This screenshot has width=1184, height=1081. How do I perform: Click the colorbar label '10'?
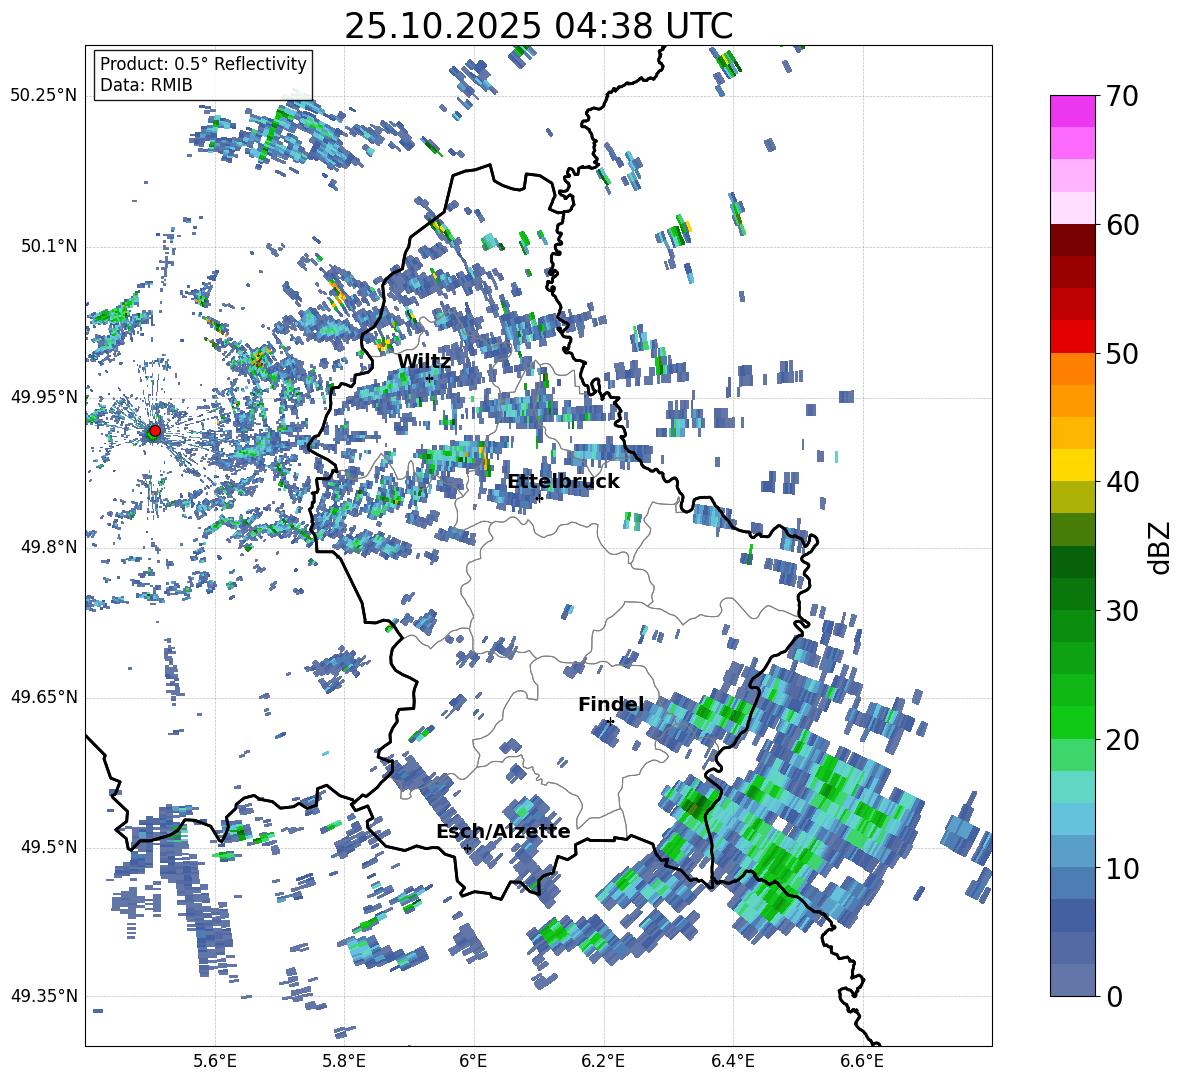click(1122, 868)
